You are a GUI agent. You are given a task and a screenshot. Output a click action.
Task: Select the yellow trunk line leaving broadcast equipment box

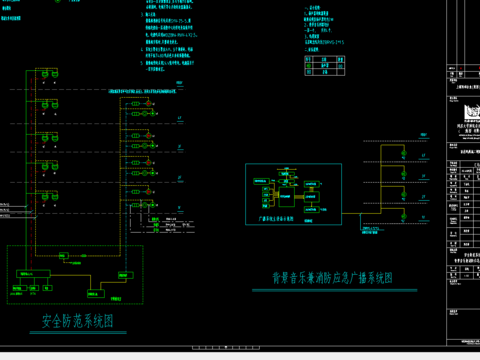click(x=361, y=213)
